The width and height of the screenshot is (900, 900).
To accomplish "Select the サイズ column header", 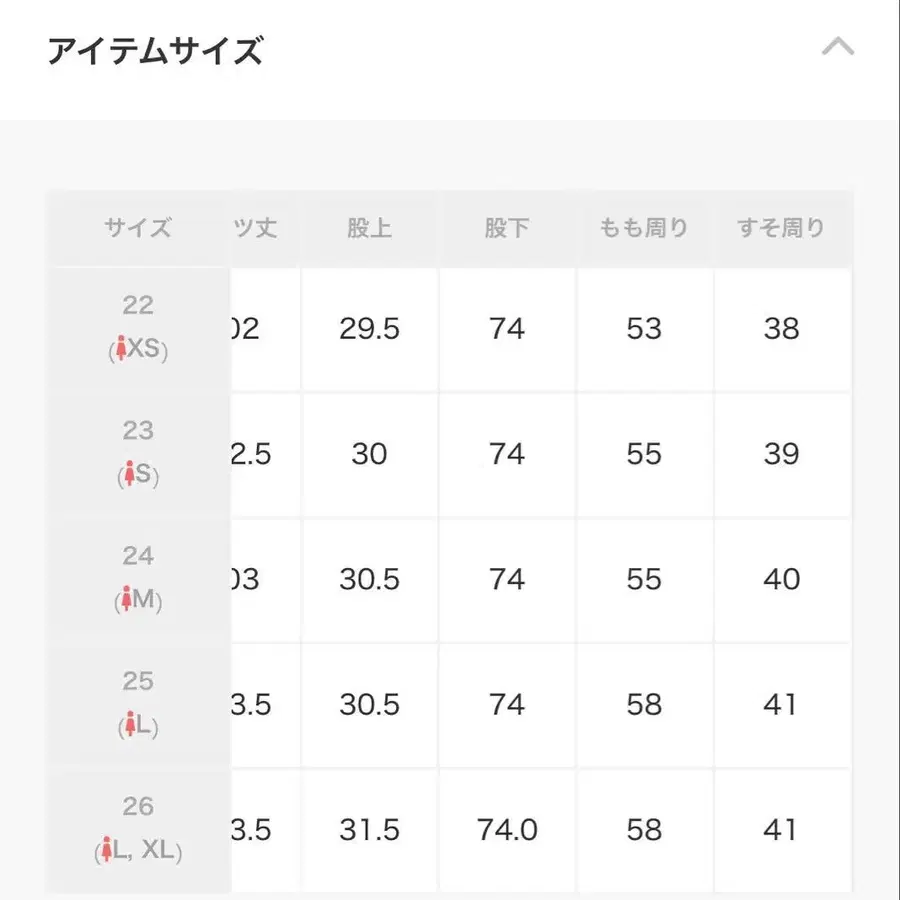I will (x=138, y=228).
